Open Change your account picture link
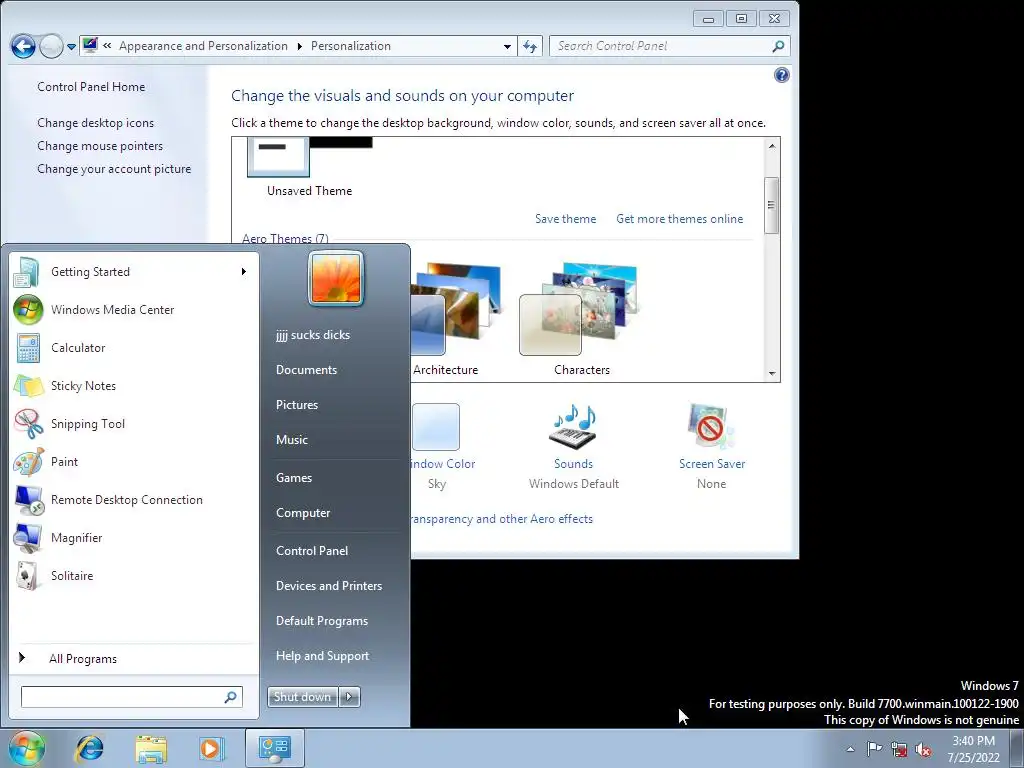Viewport: 1024px width, 768px height. (x=114, y=169)
